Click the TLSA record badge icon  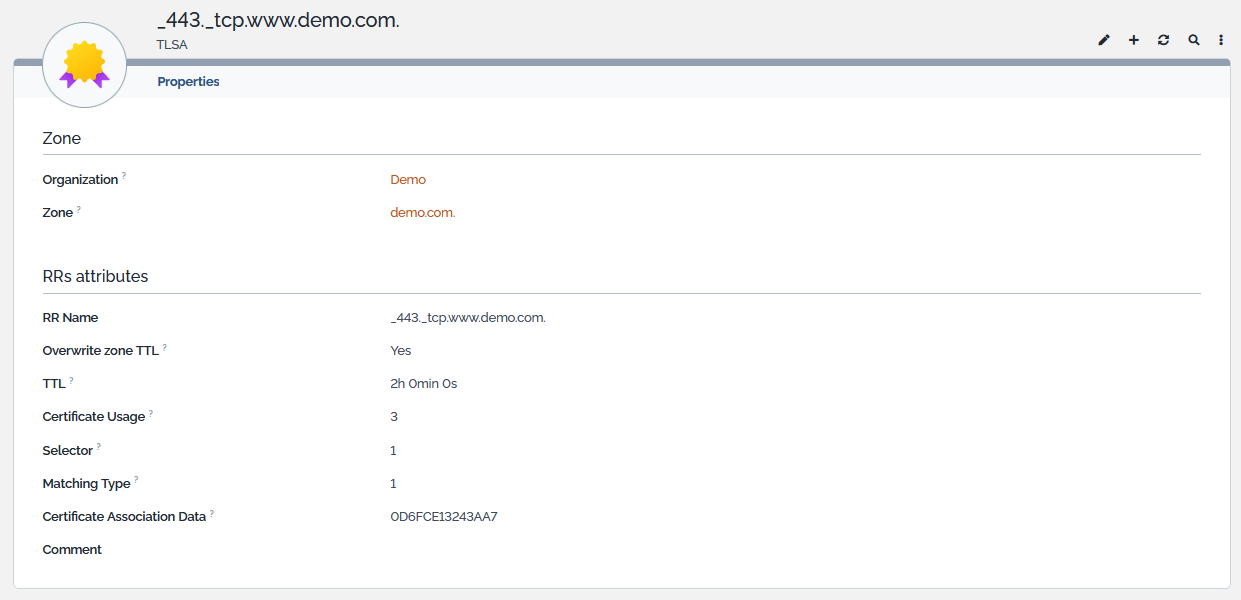pyautogui.click(x=84, y=66)
